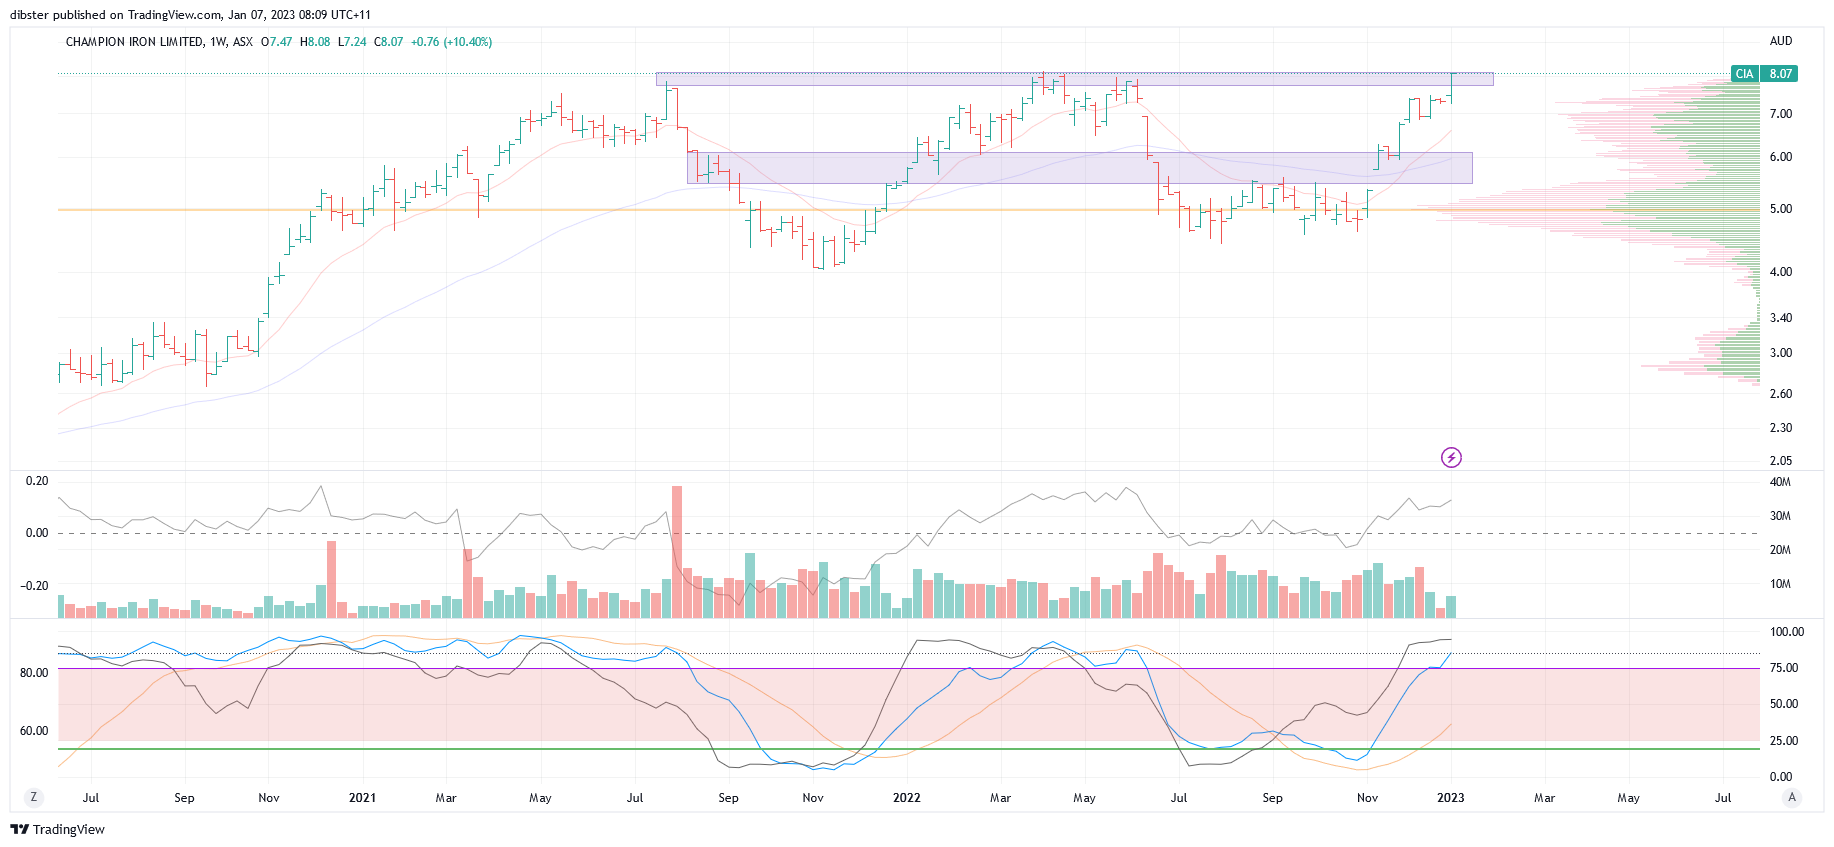The width and height of the screenshot is (1834, 847).
Task: Click the 2022 label on time axis
Action: [x=906, y=798]
